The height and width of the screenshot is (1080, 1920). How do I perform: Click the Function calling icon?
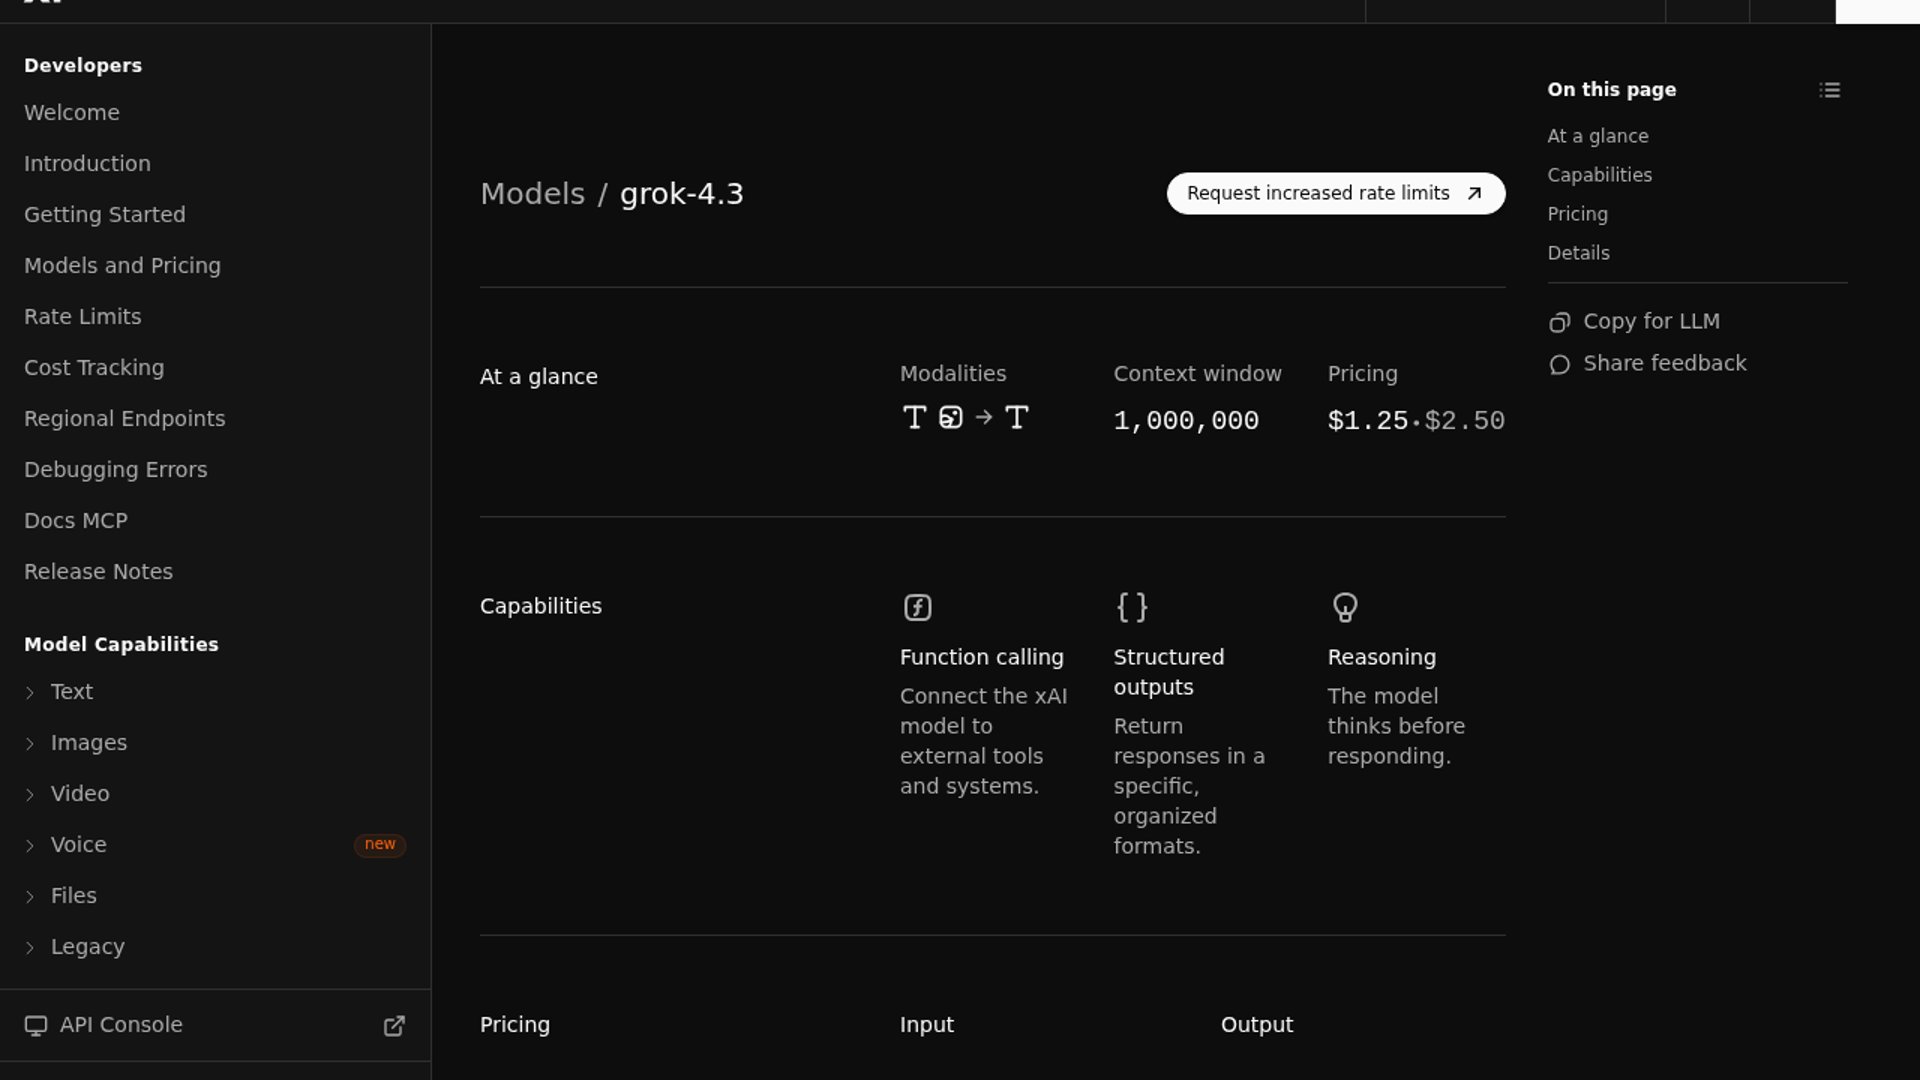click(x=917, y=607)
